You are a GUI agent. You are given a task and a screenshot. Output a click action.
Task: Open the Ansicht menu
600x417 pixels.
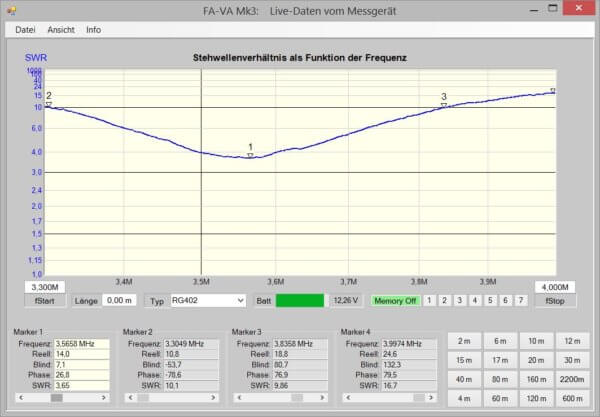point(61,30)
